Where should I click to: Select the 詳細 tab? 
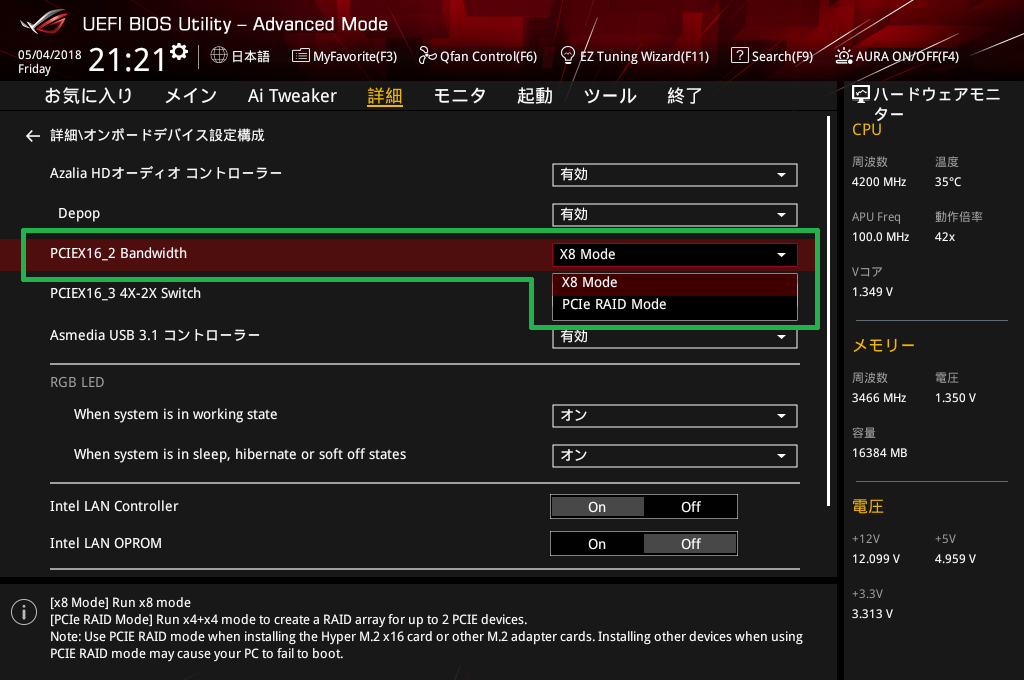click(x=385, y=96)
